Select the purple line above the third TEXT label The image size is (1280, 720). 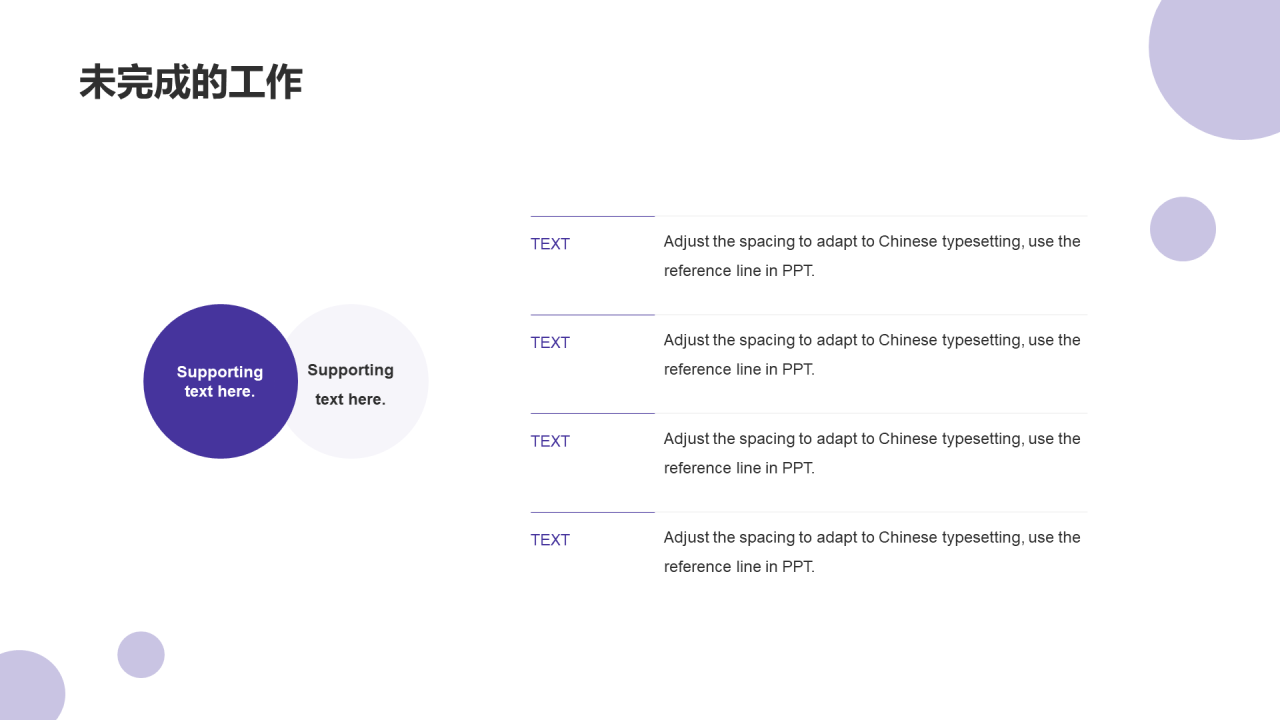click(592, 413)
